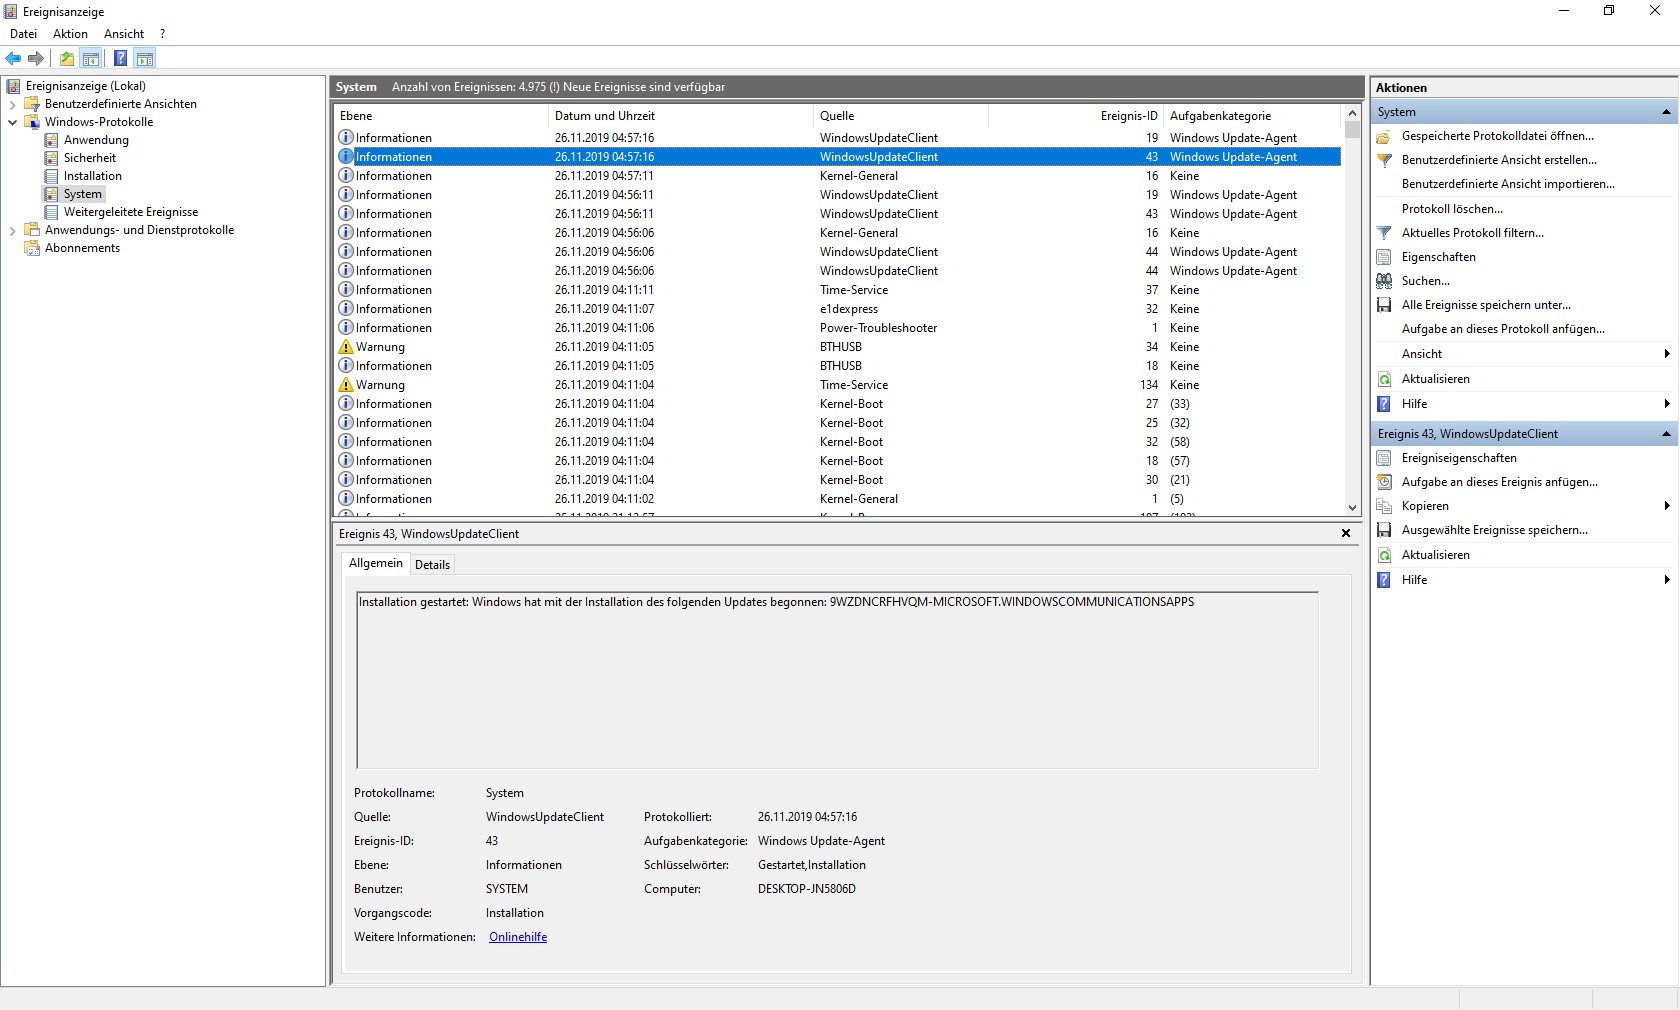Open the Ansicht menu in the menu bar
Viewport: 1680px width, 1010px height.
[124, 34]
